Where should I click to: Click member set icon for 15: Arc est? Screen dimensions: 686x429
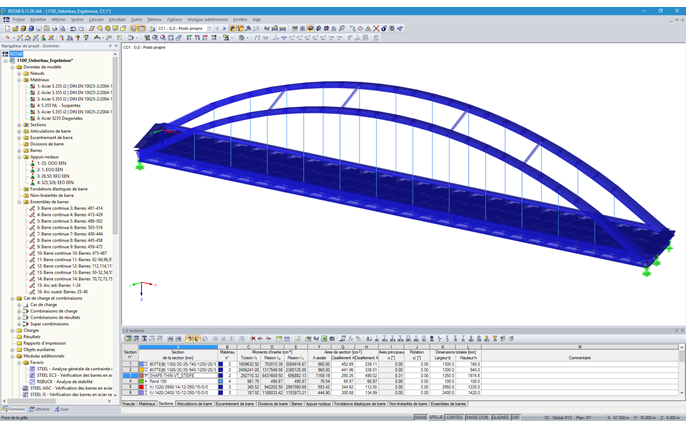(32, 285)
